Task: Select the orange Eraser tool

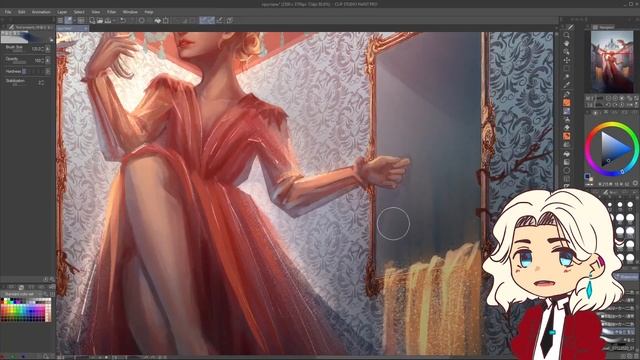Action: pos(567,136)
